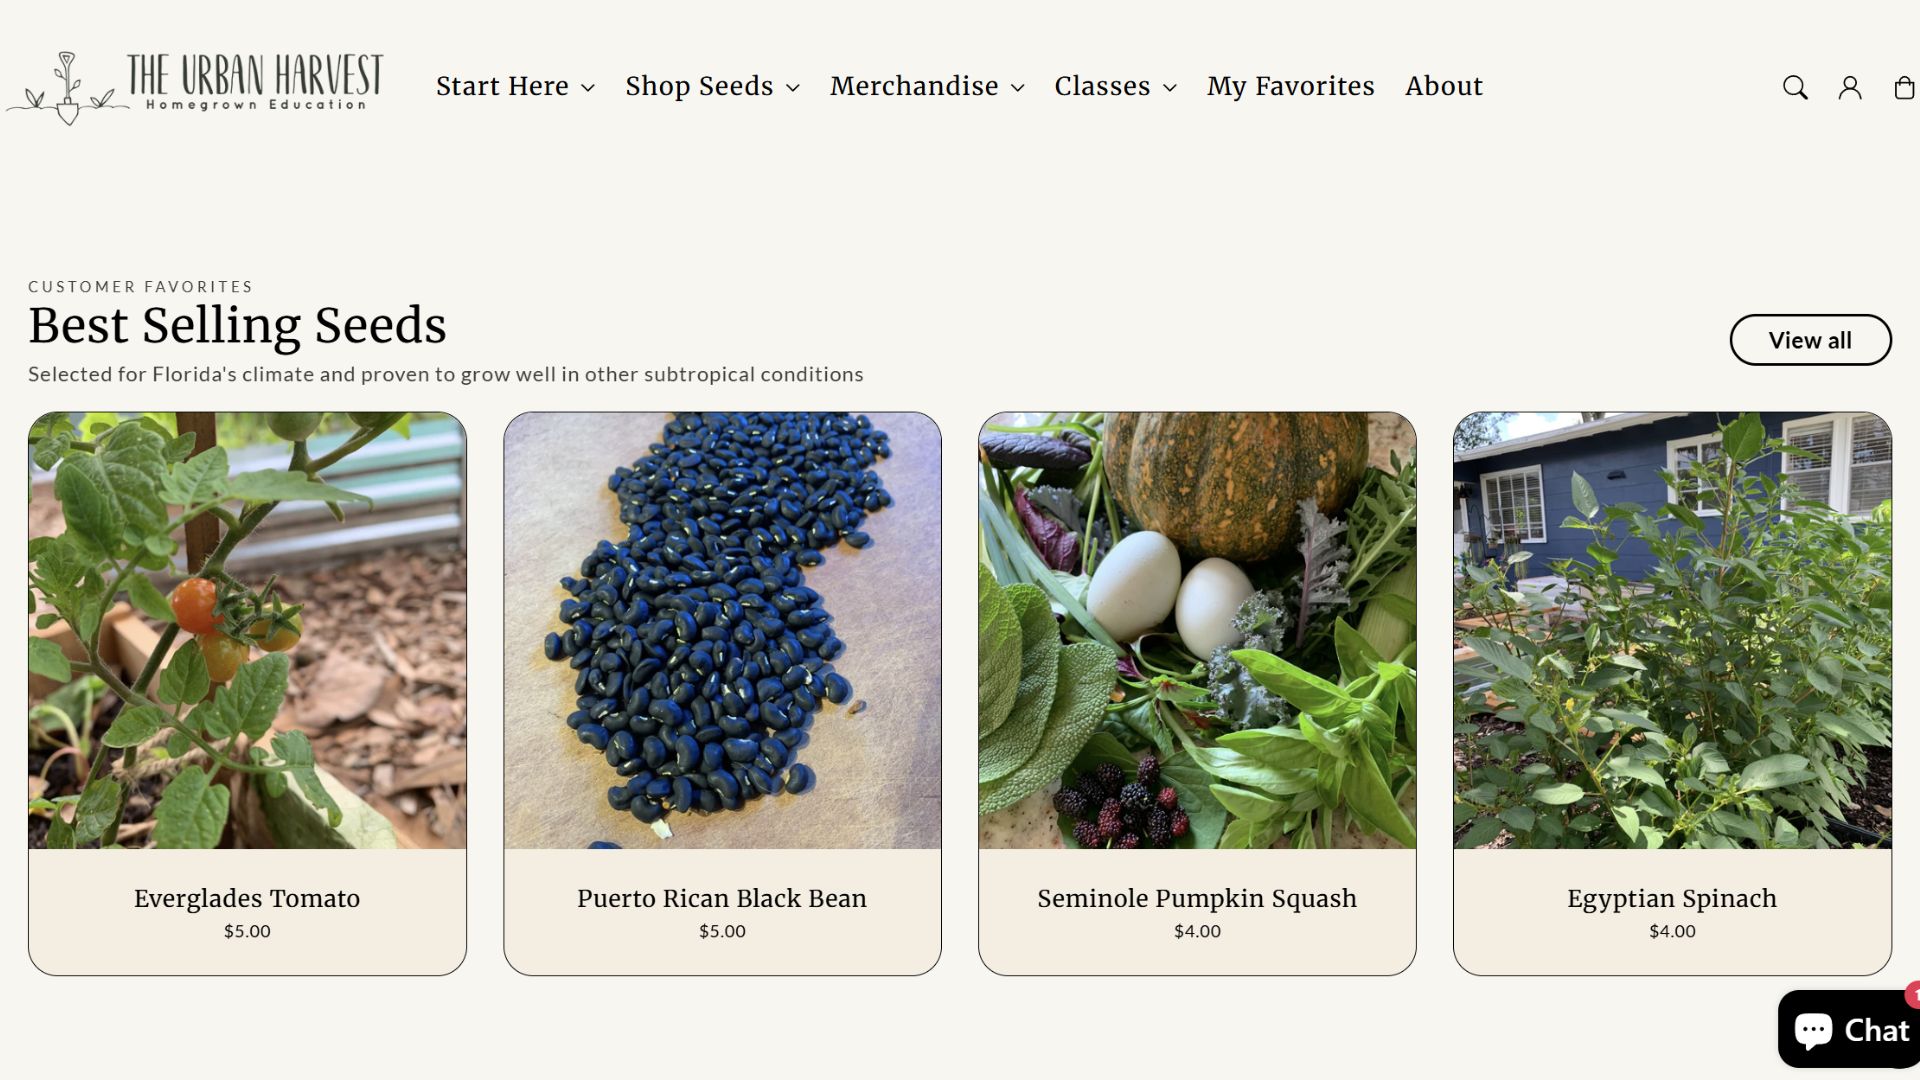Image resolution: width=1920 pixels, height=1080 pixels.
Task: Click the pumpkin and eggs product photo
Action: coord(1197,630)
